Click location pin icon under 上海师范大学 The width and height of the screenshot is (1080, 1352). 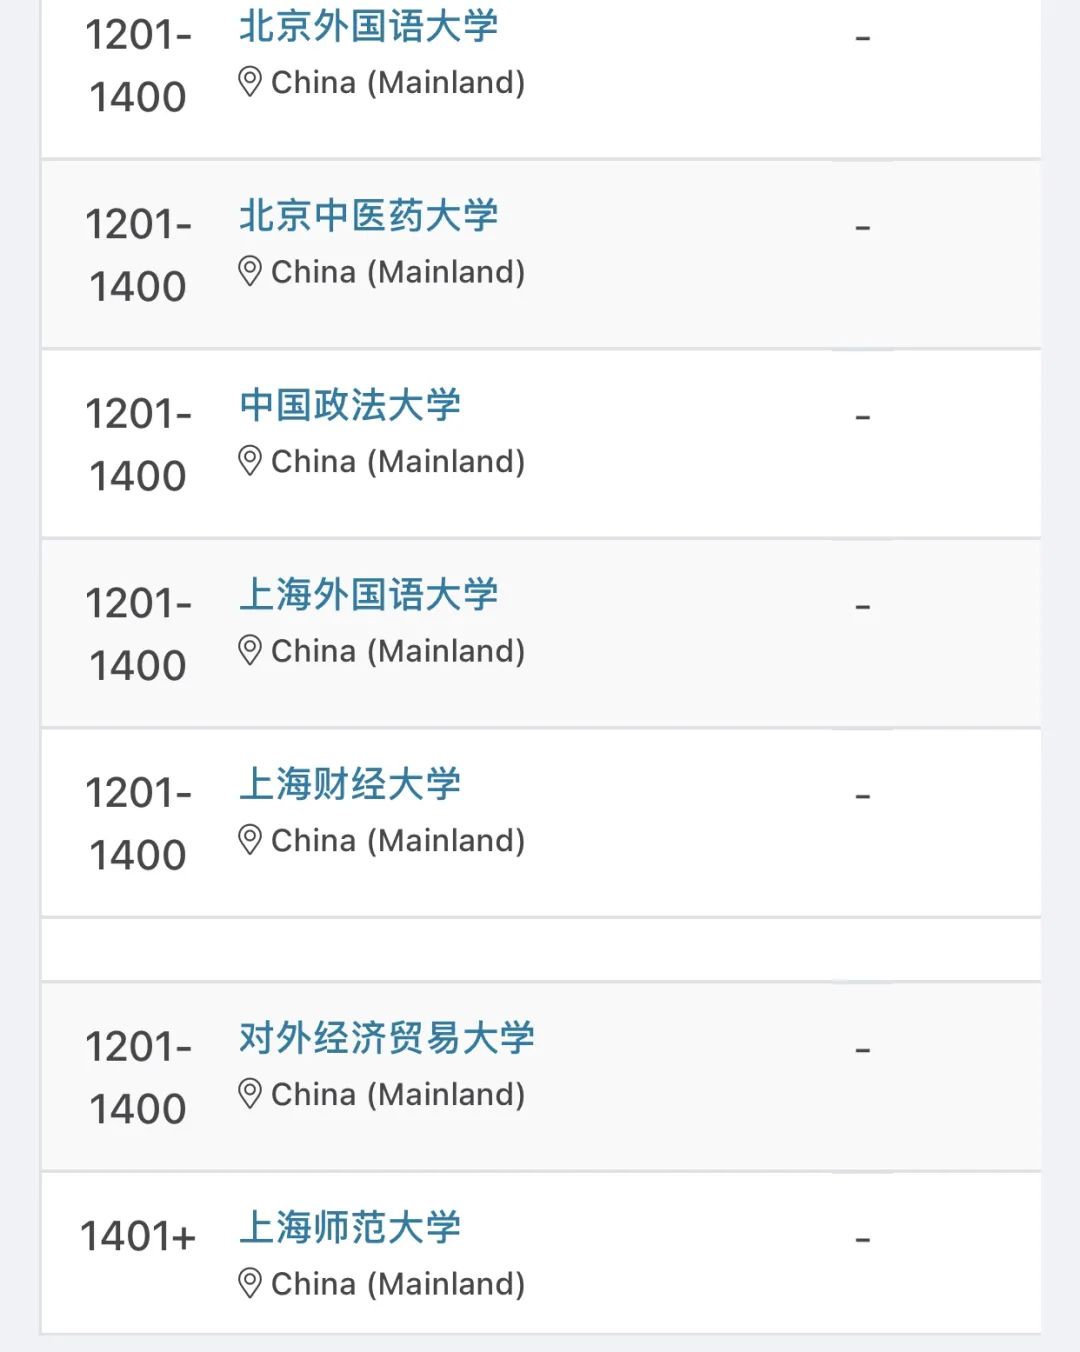coord(250,1283)
